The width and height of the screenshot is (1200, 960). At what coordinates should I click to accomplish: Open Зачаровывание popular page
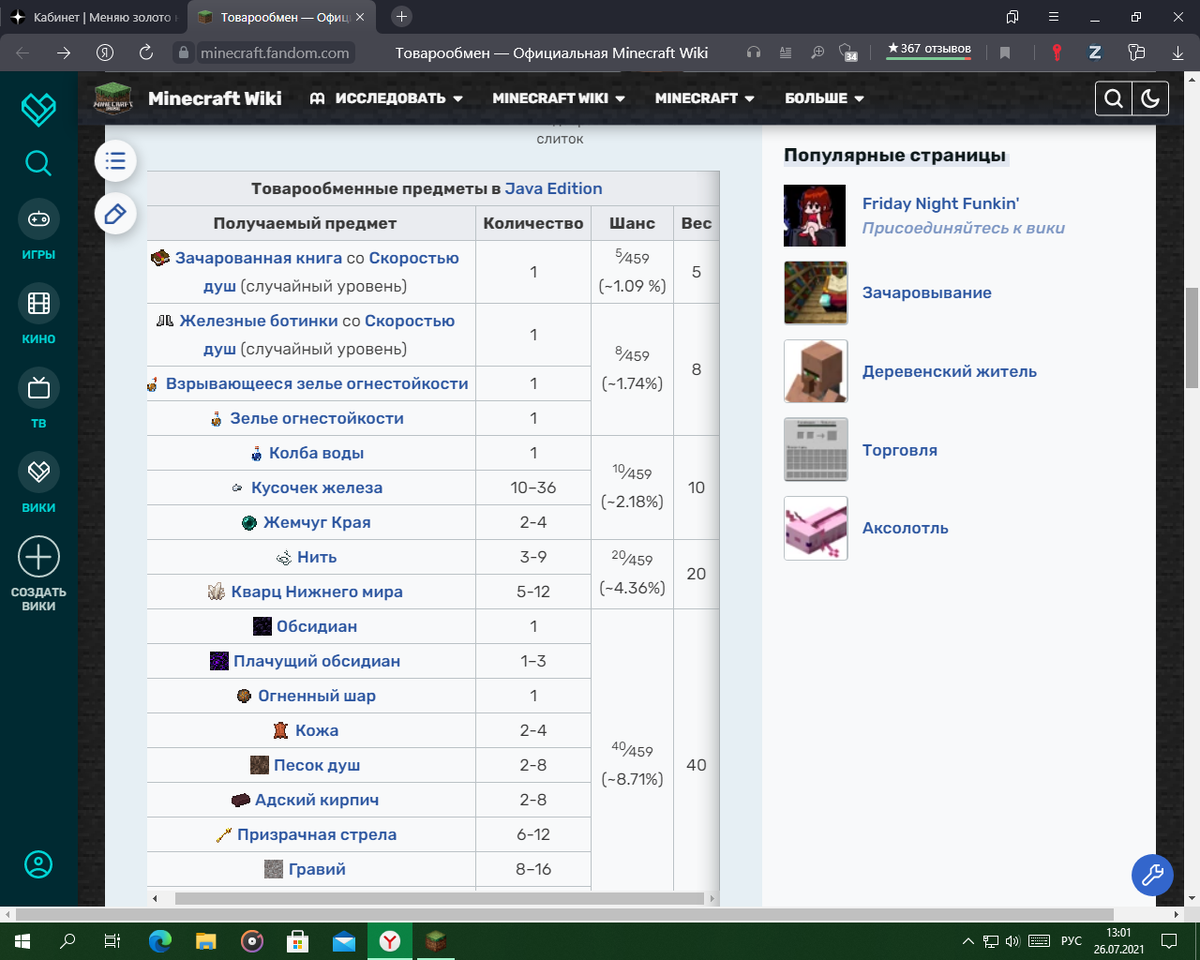tap(927, 293)
